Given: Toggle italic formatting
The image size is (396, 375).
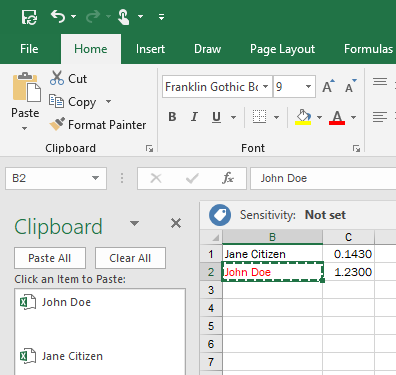Looking at the screenshot, I should pyautogui.click(x=194, y=117).
